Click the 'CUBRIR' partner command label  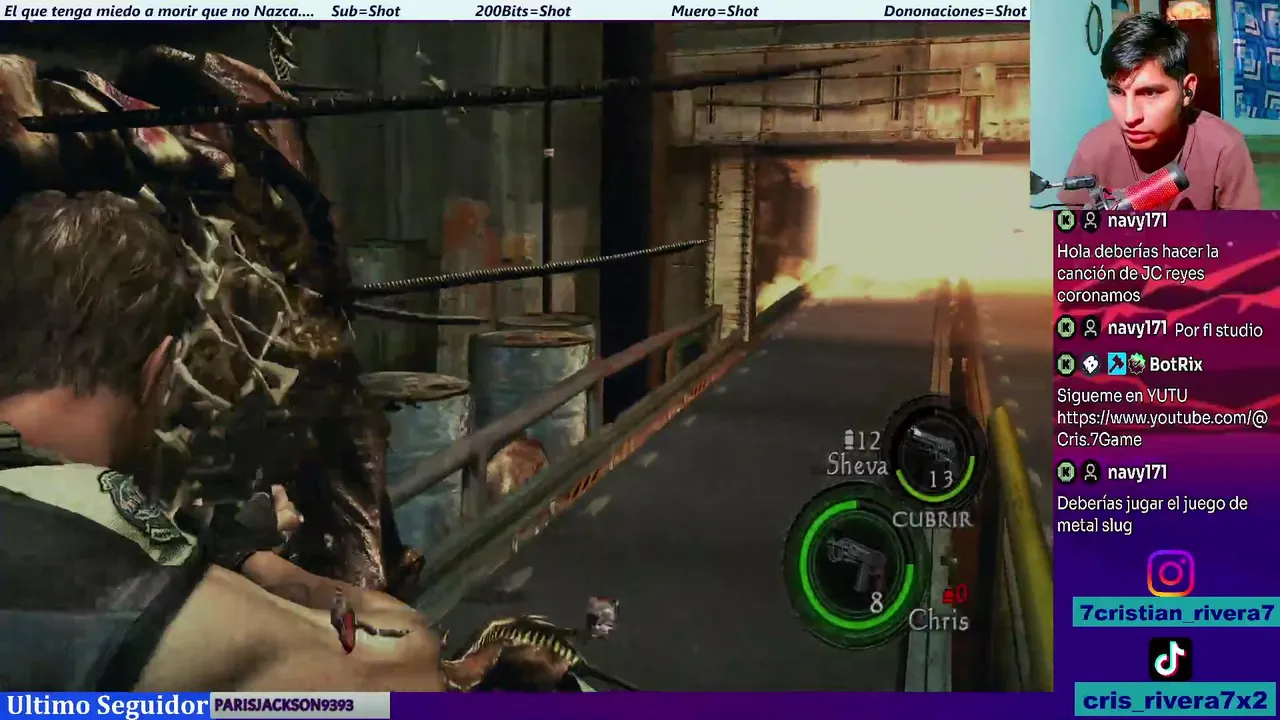click(931, 519)
